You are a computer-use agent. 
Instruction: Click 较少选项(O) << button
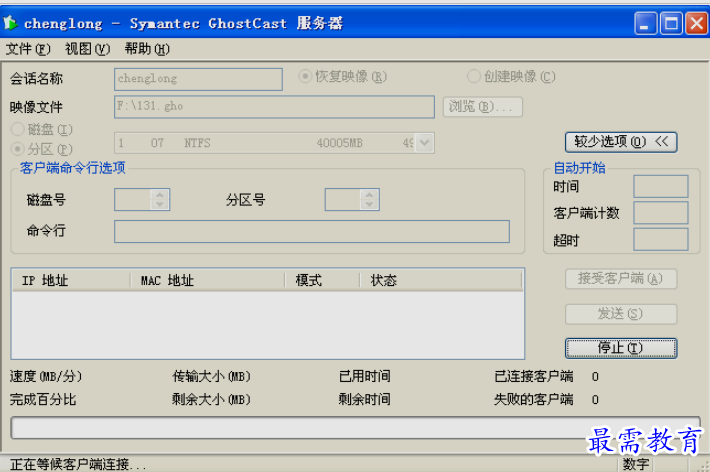[621, 142]
